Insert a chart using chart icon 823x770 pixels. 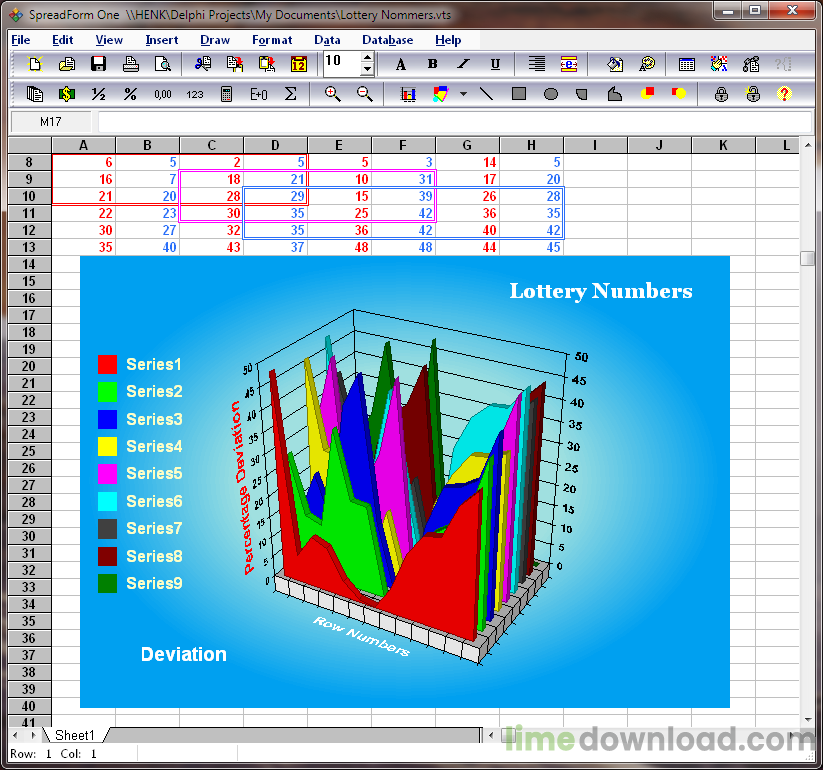pos(408,94)
